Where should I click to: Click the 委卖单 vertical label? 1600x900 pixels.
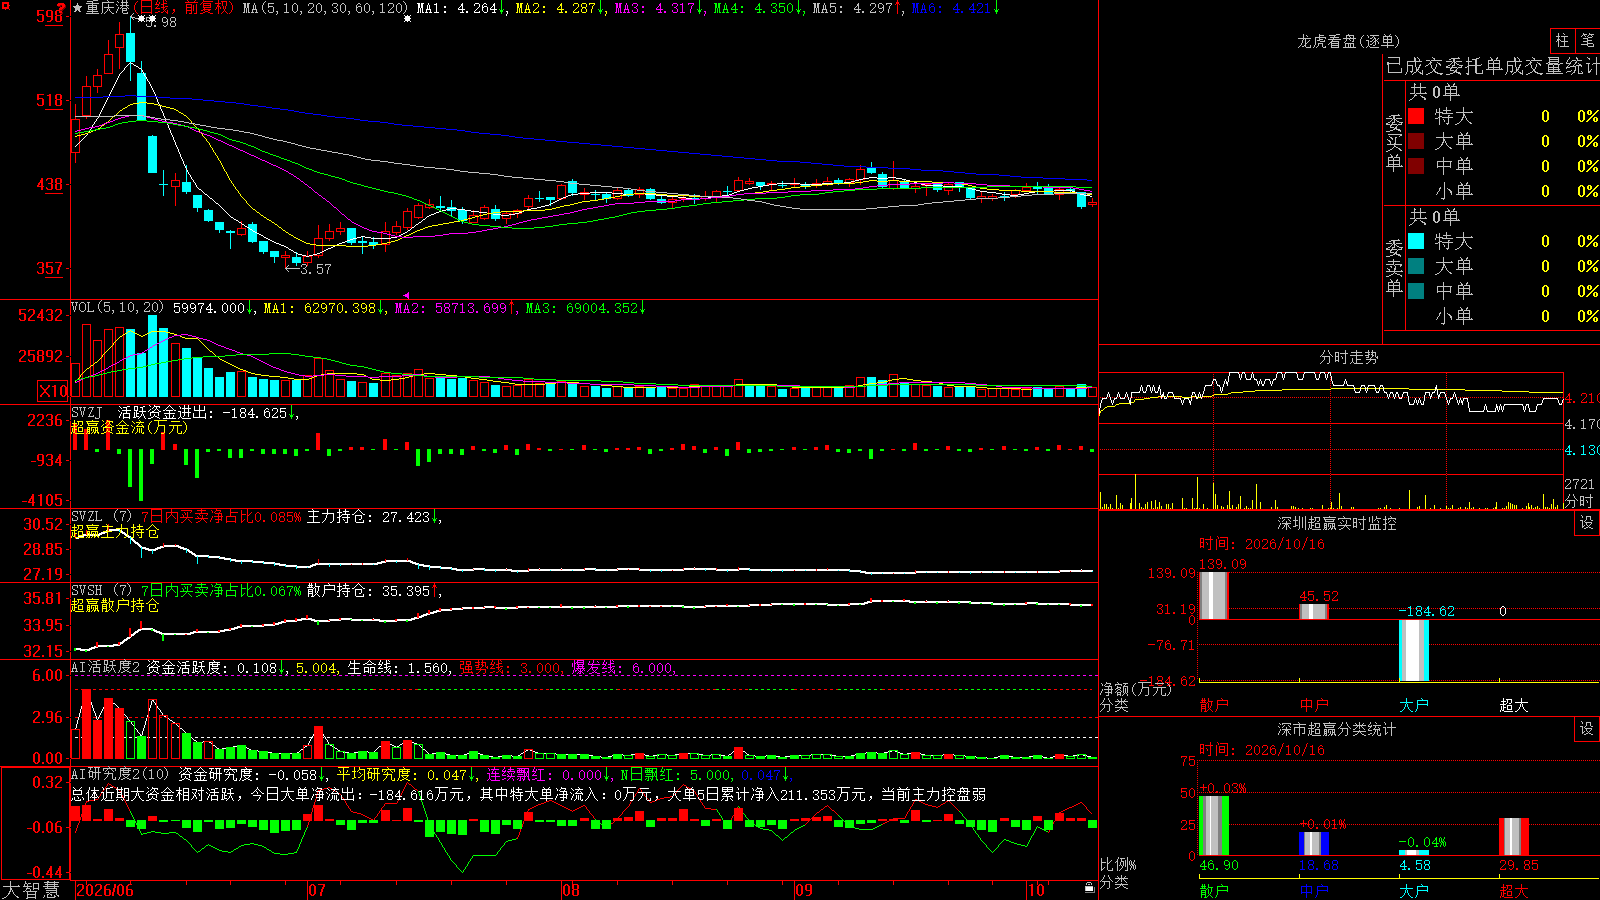click(1394, 267)
